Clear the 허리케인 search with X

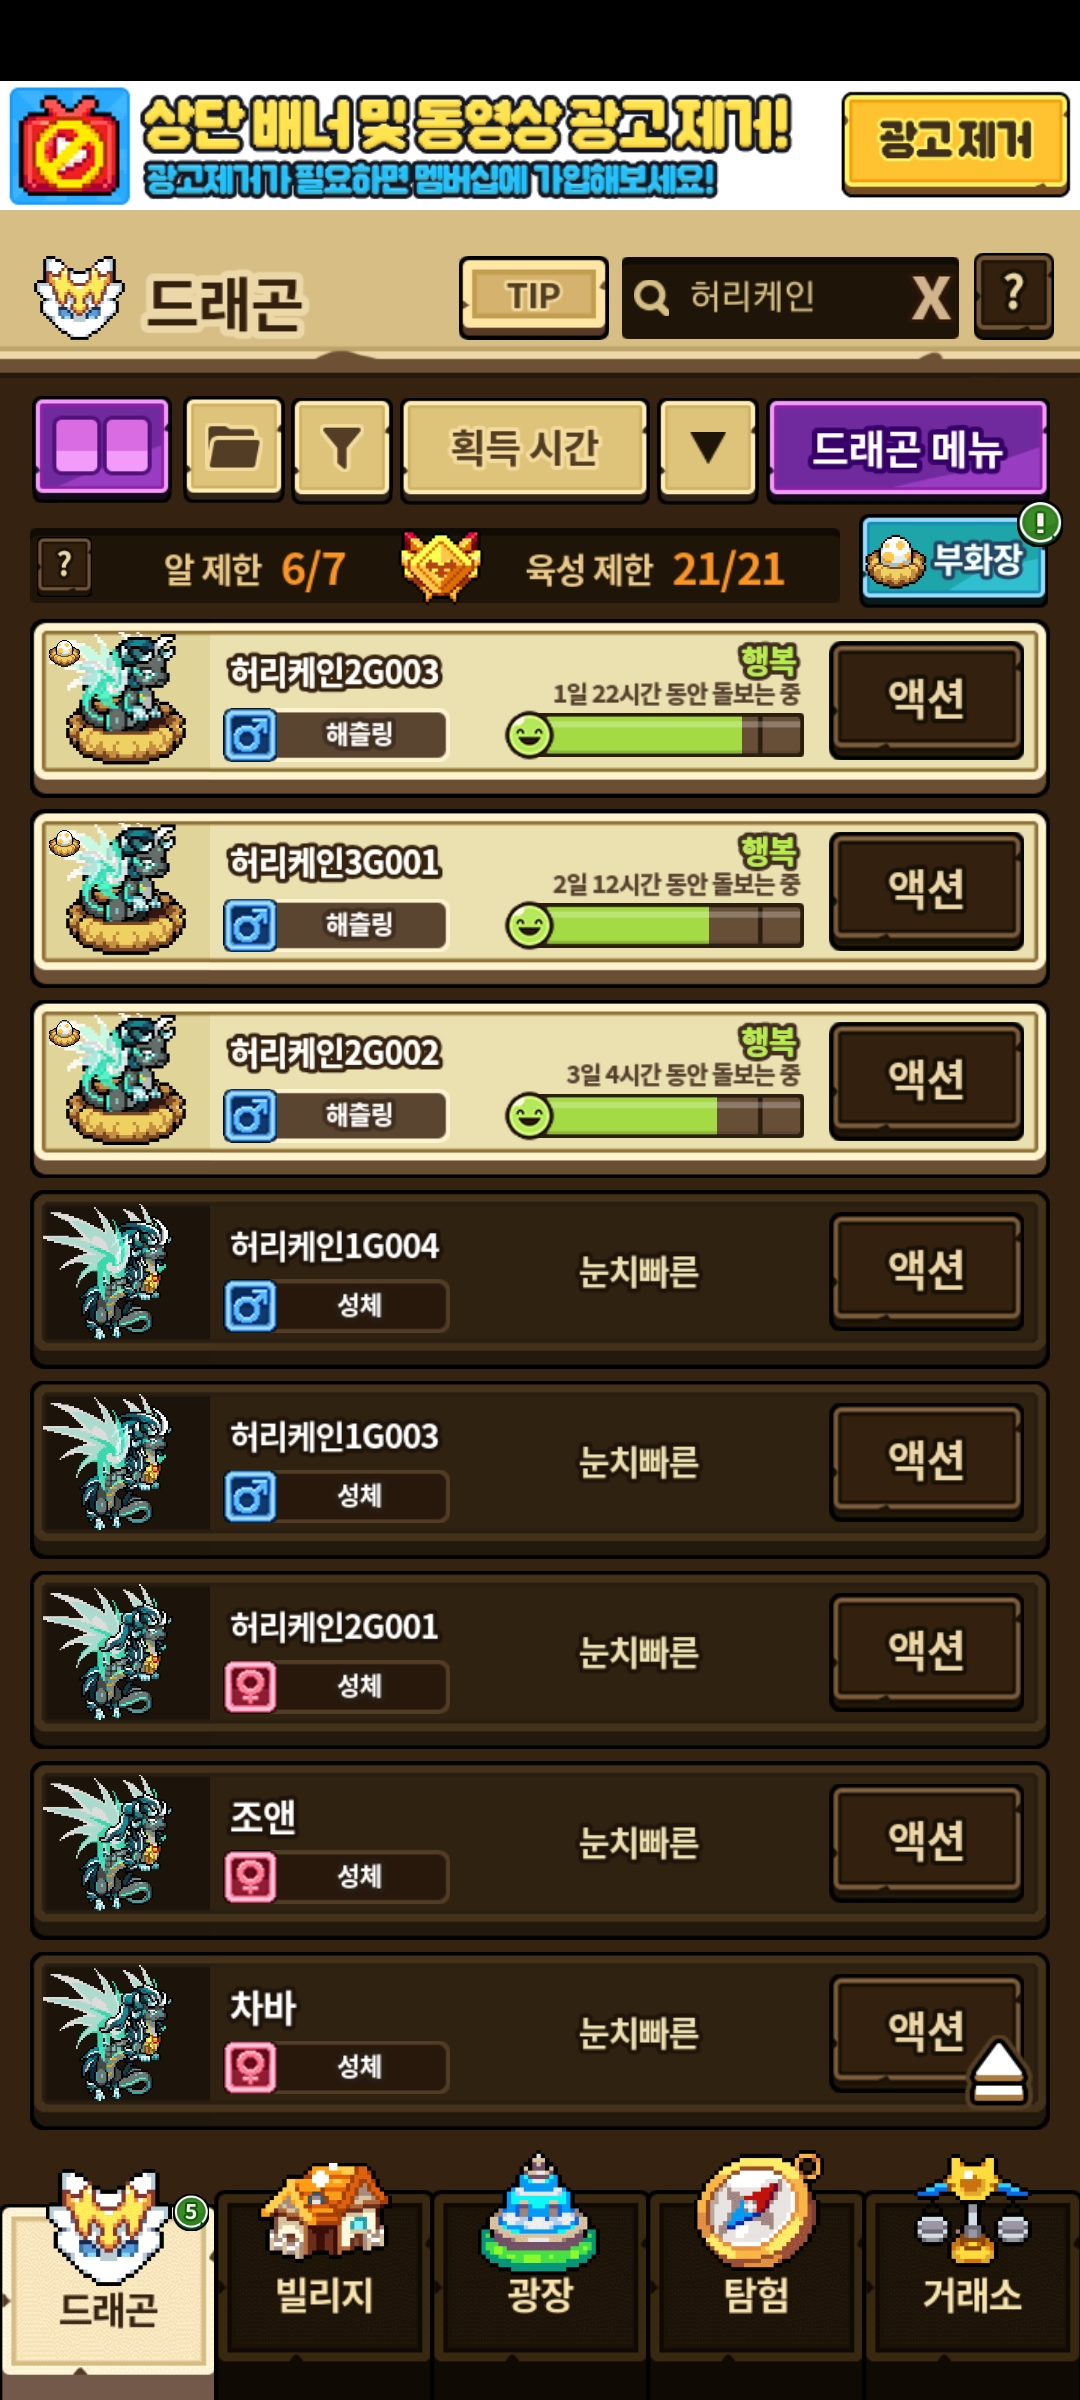coord(930,297)
